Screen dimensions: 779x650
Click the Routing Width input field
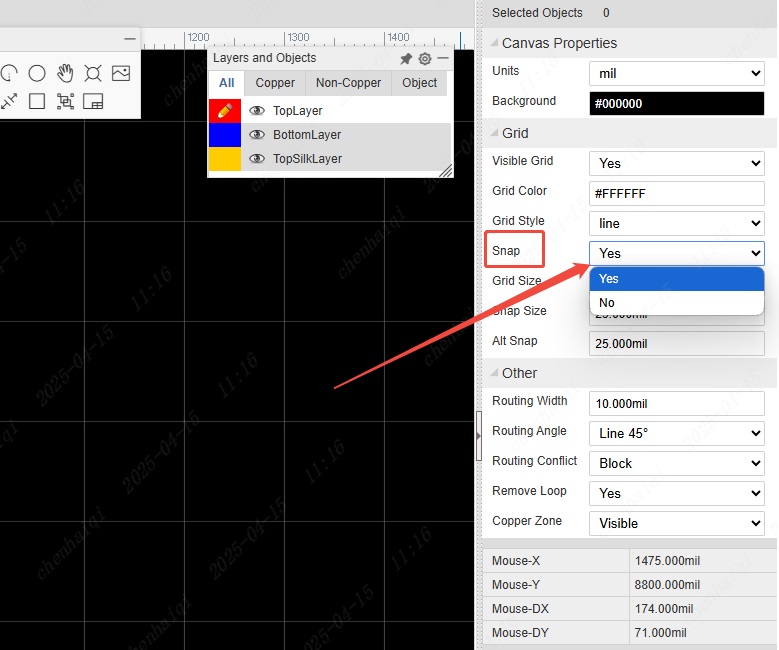coord(676,403)
